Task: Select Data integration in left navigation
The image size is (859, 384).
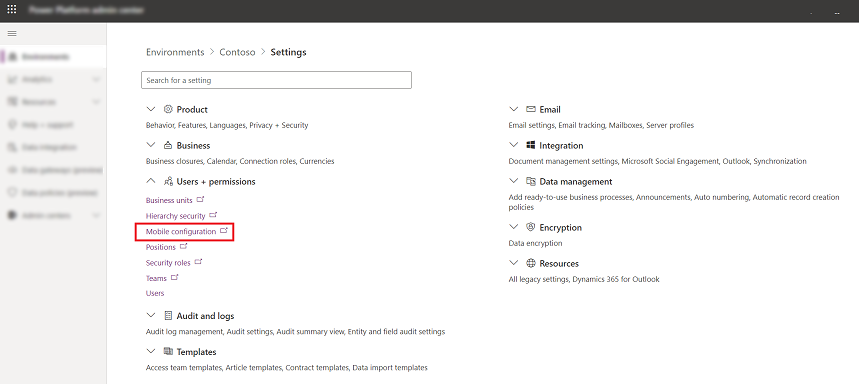Action: click(53, 147)
